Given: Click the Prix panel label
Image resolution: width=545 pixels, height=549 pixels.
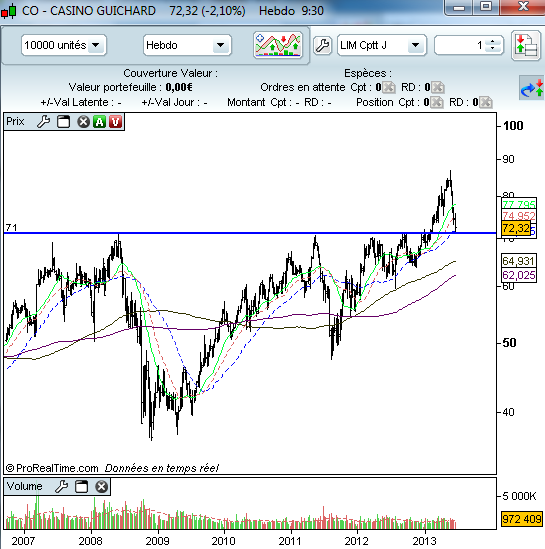Looking at the screenshot, I should 15,121.
